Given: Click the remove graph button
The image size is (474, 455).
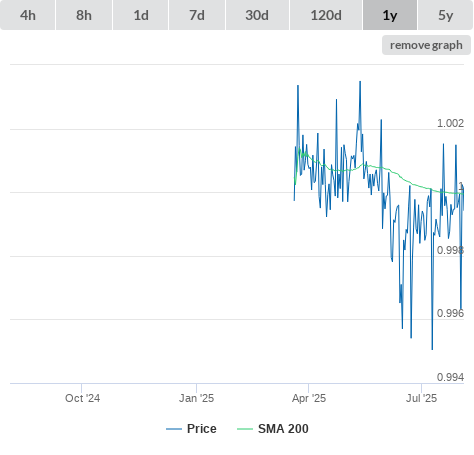Looking at the screenshot, I should coord(426,45).
